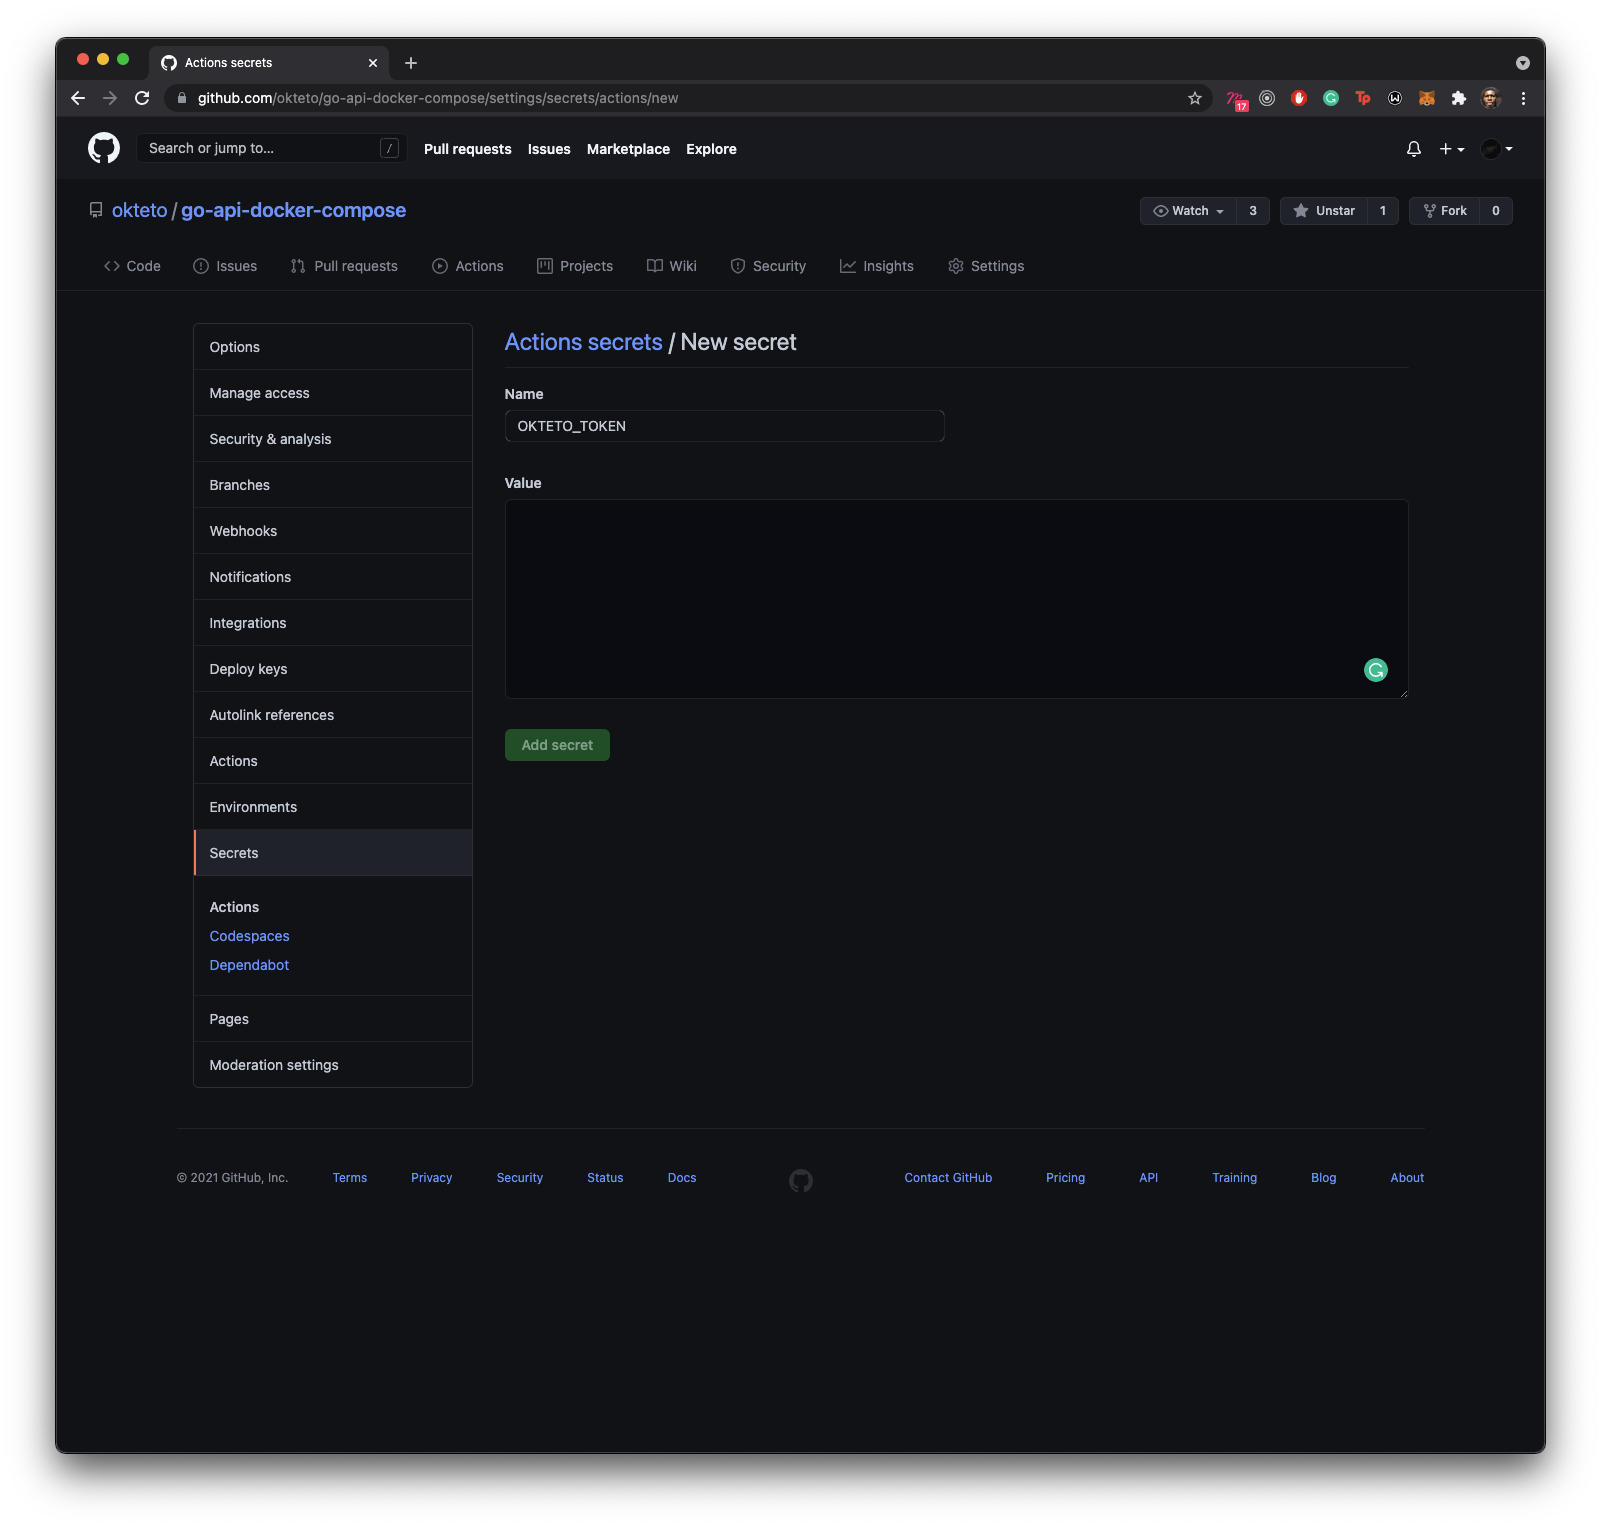Click the site lock icon in address bar

[181, 98]
